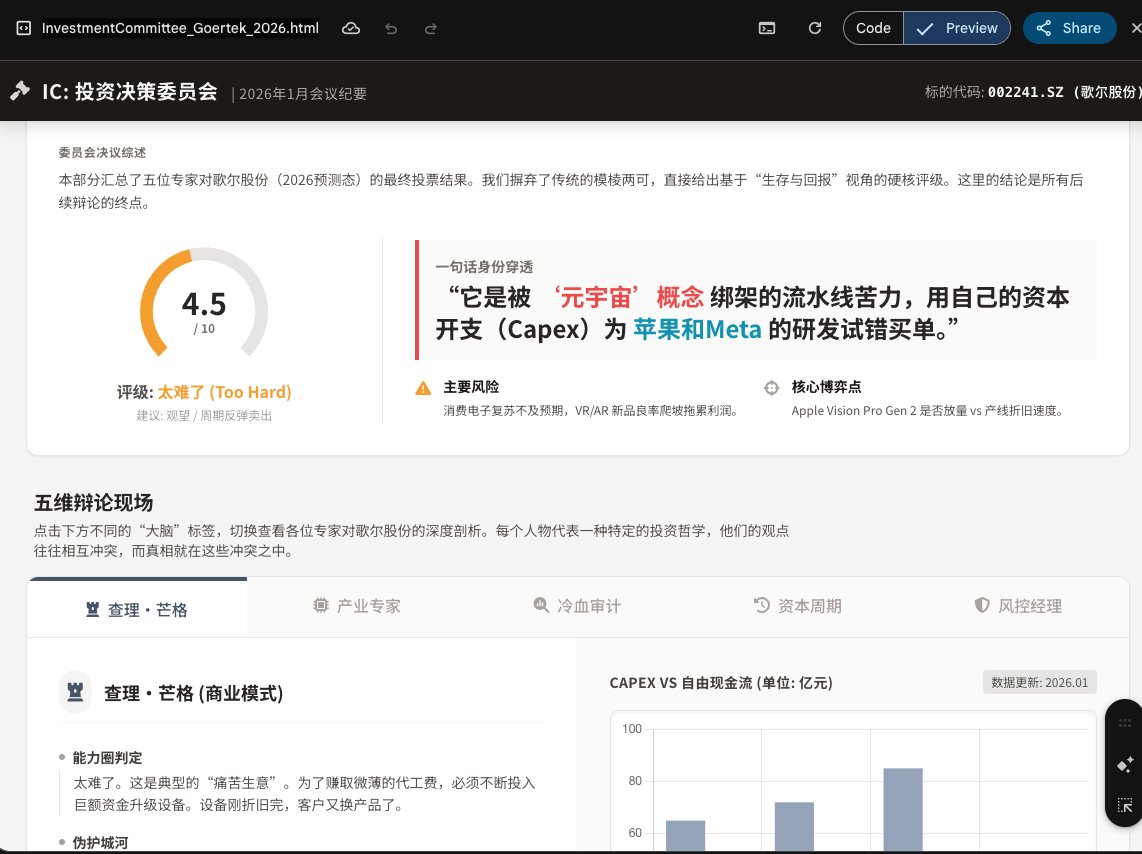Viewport: 1142px width, 854px height.
Task: Switch to Code view
Action: [873, 28]
